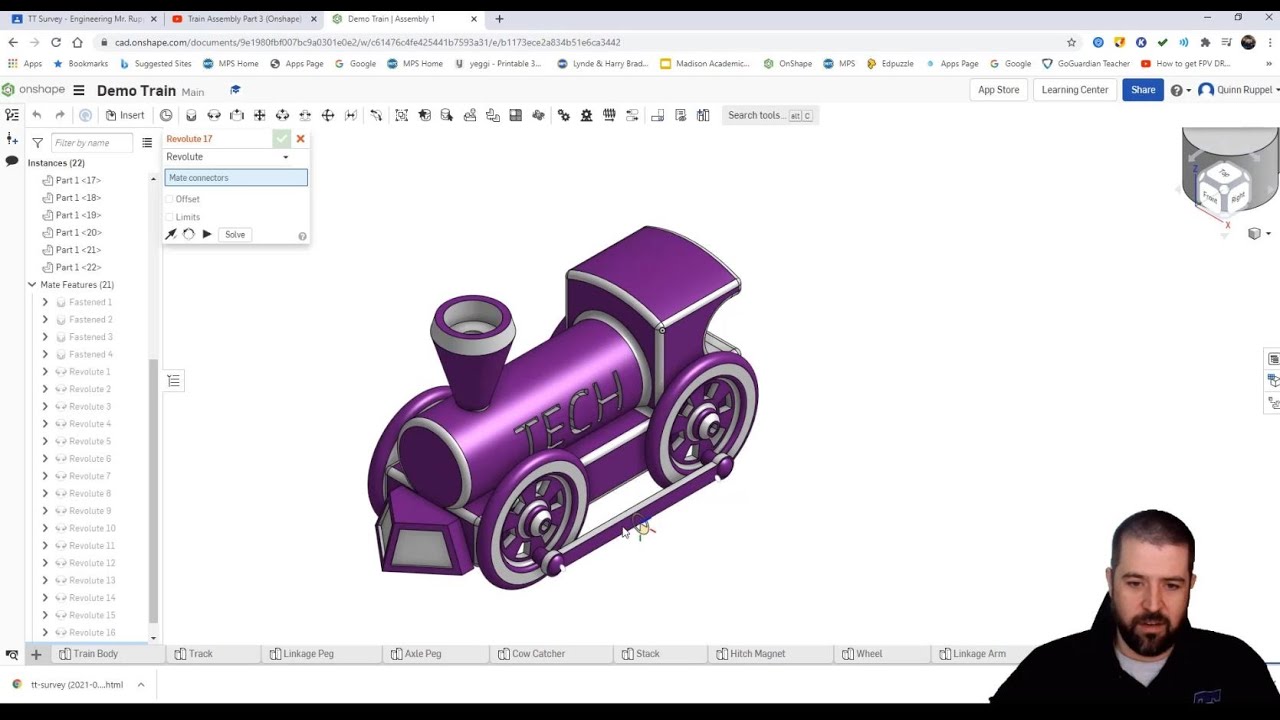Screen dimensions: 1280x720
Task: Toggle the list view icon beside filter
Action: (x=147, y=143)
